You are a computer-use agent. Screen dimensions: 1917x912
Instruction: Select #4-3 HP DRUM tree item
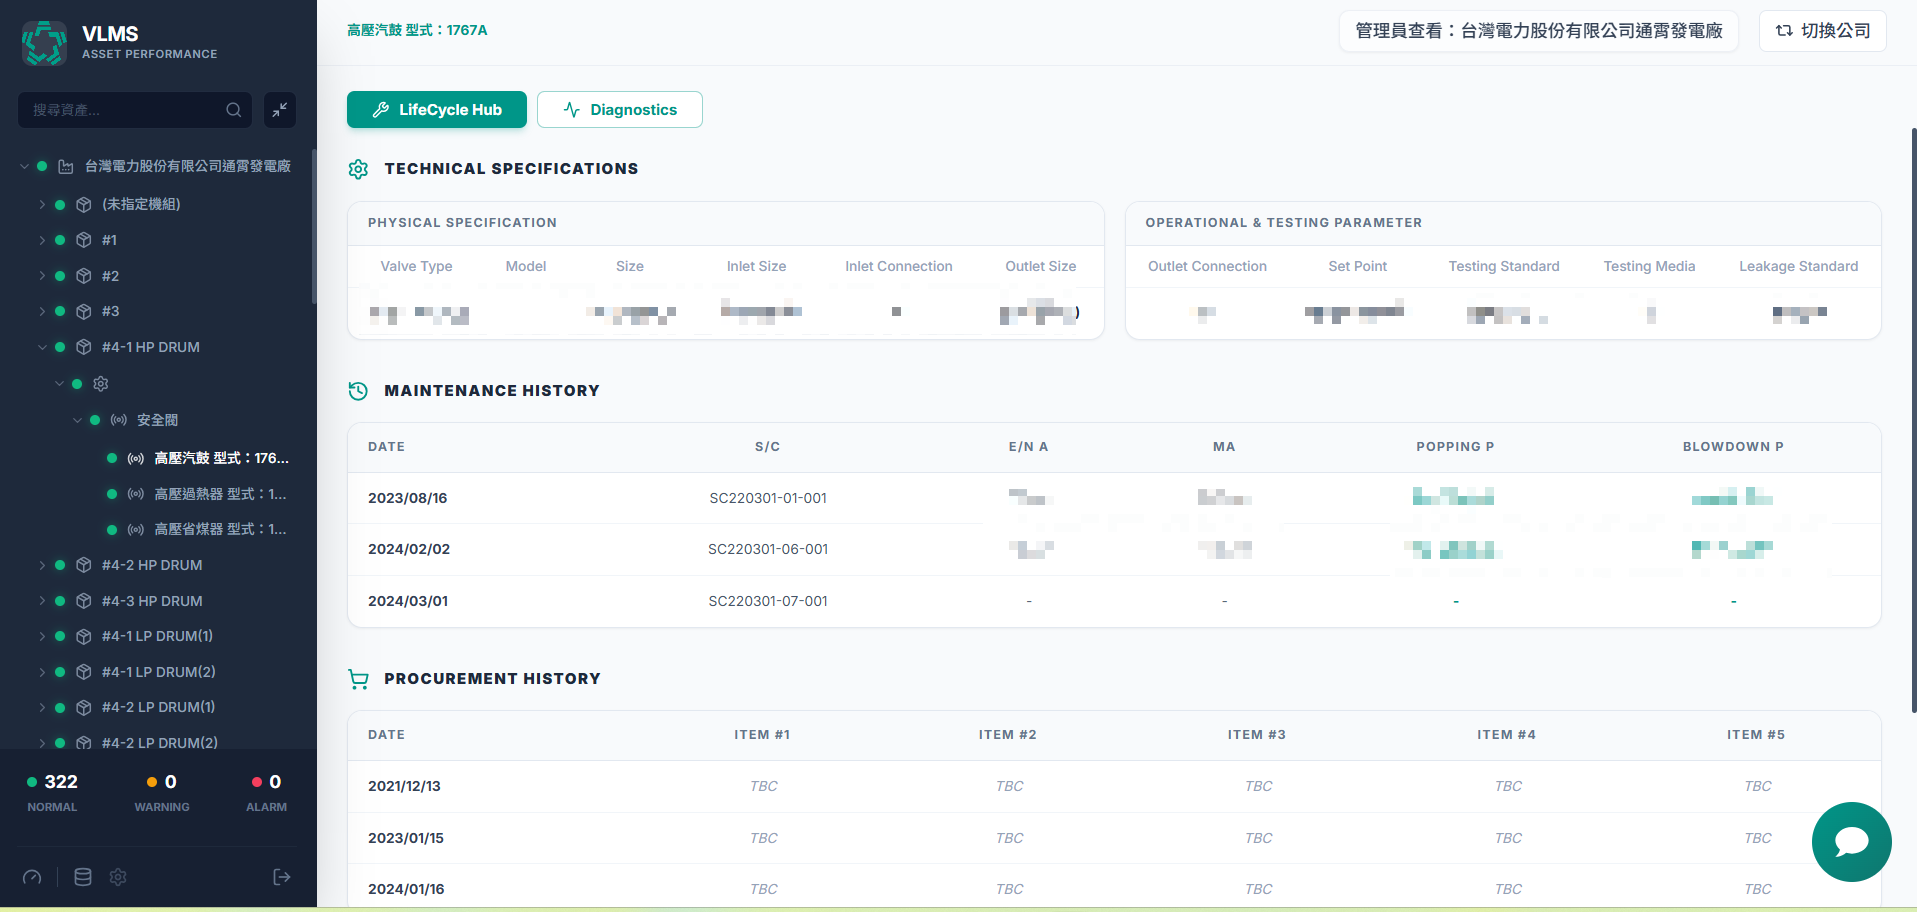pyautogui.click(x=152, y=601)
